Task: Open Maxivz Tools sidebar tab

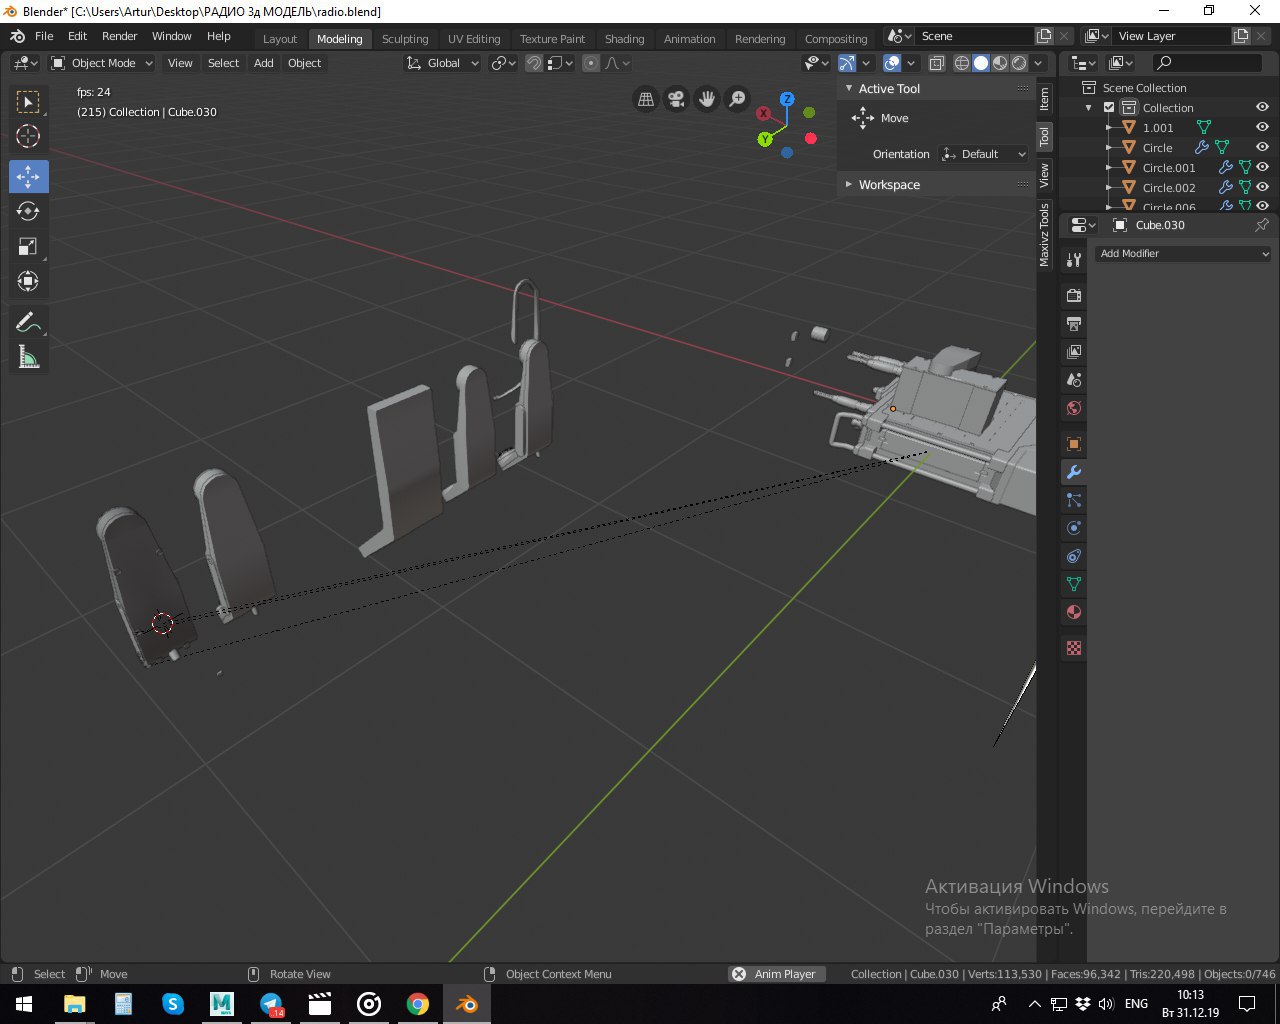Action: [x=1044, y=234]
